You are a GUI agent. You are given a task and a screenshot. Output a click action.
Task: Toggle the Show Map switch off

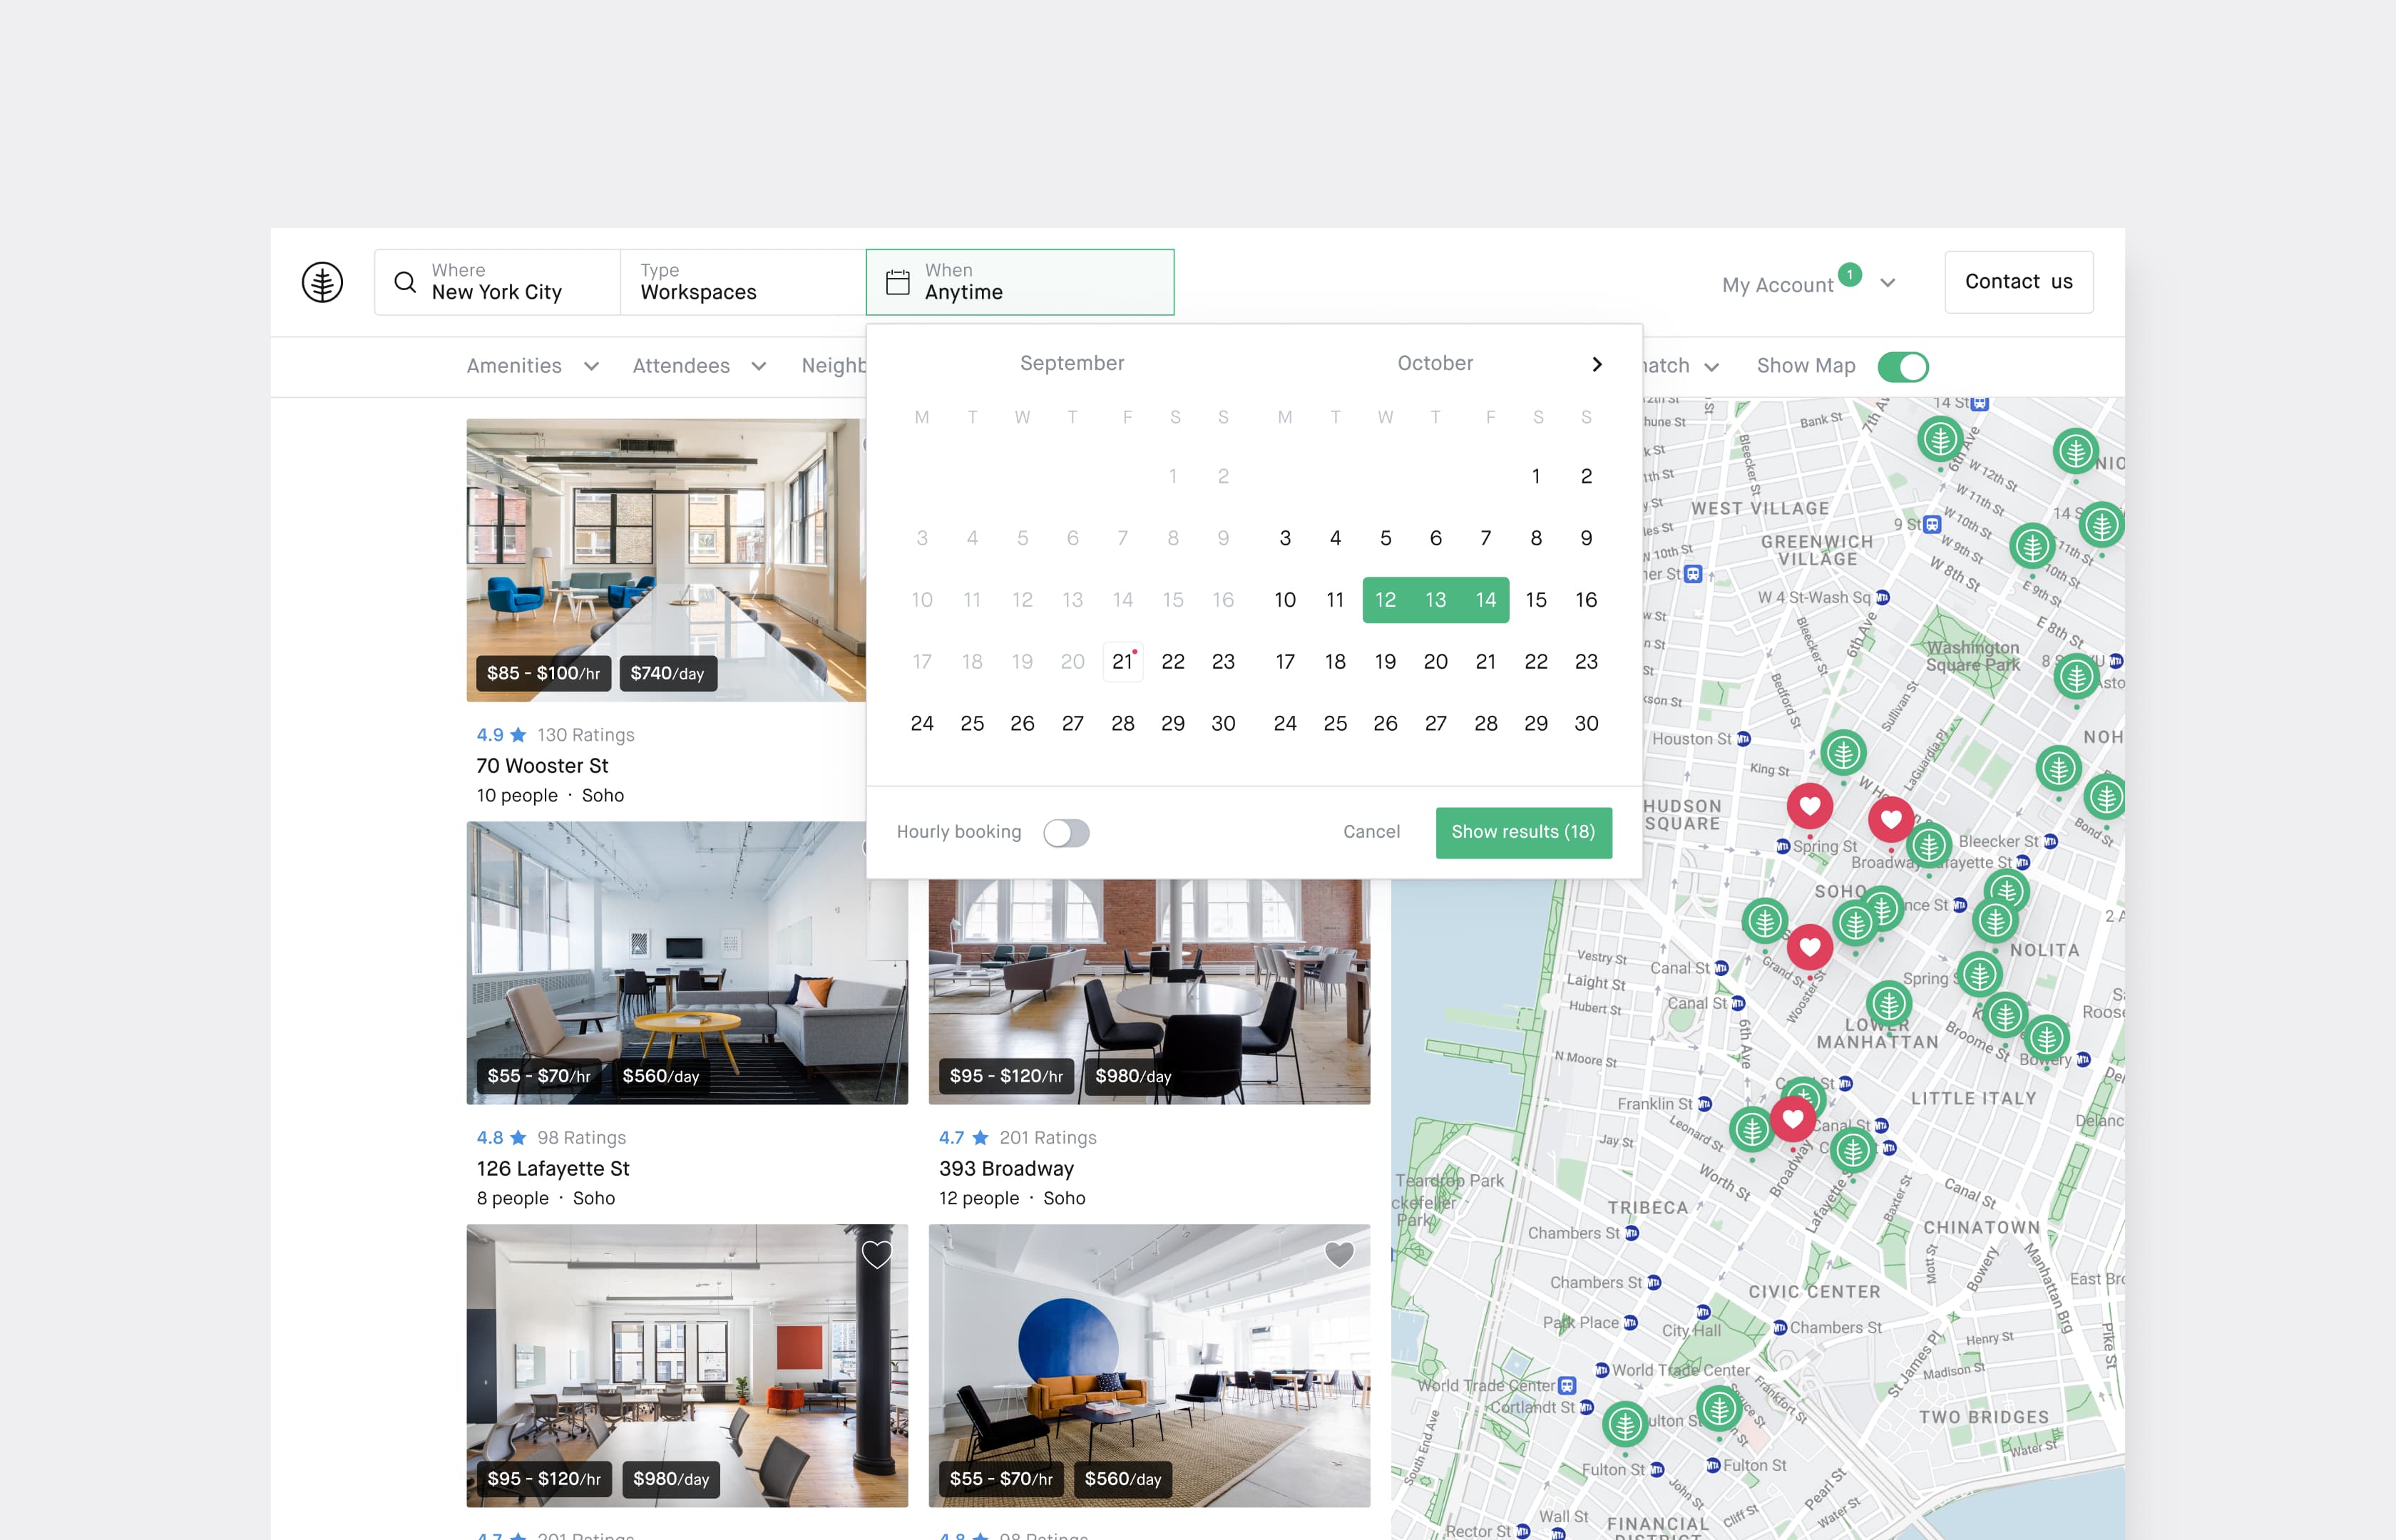[x=1902, y=367]
